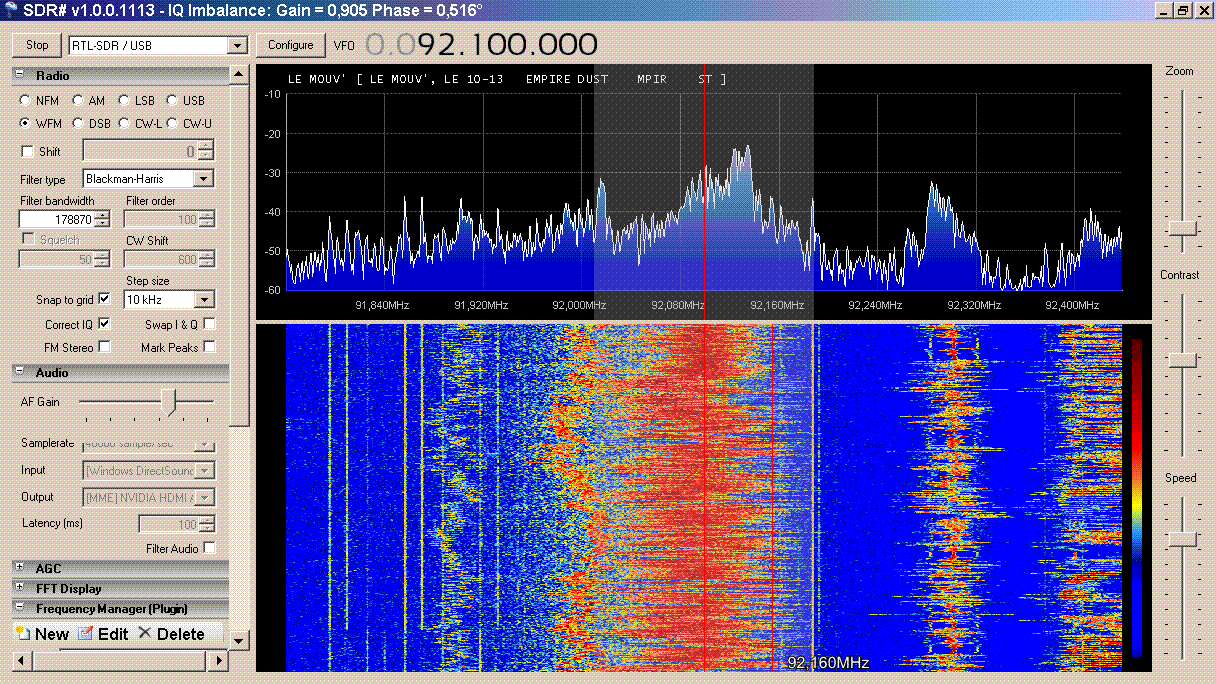Enable the Shift checkbox
The width and height of the screenshot is (1216, 684).
coord(27,152)
